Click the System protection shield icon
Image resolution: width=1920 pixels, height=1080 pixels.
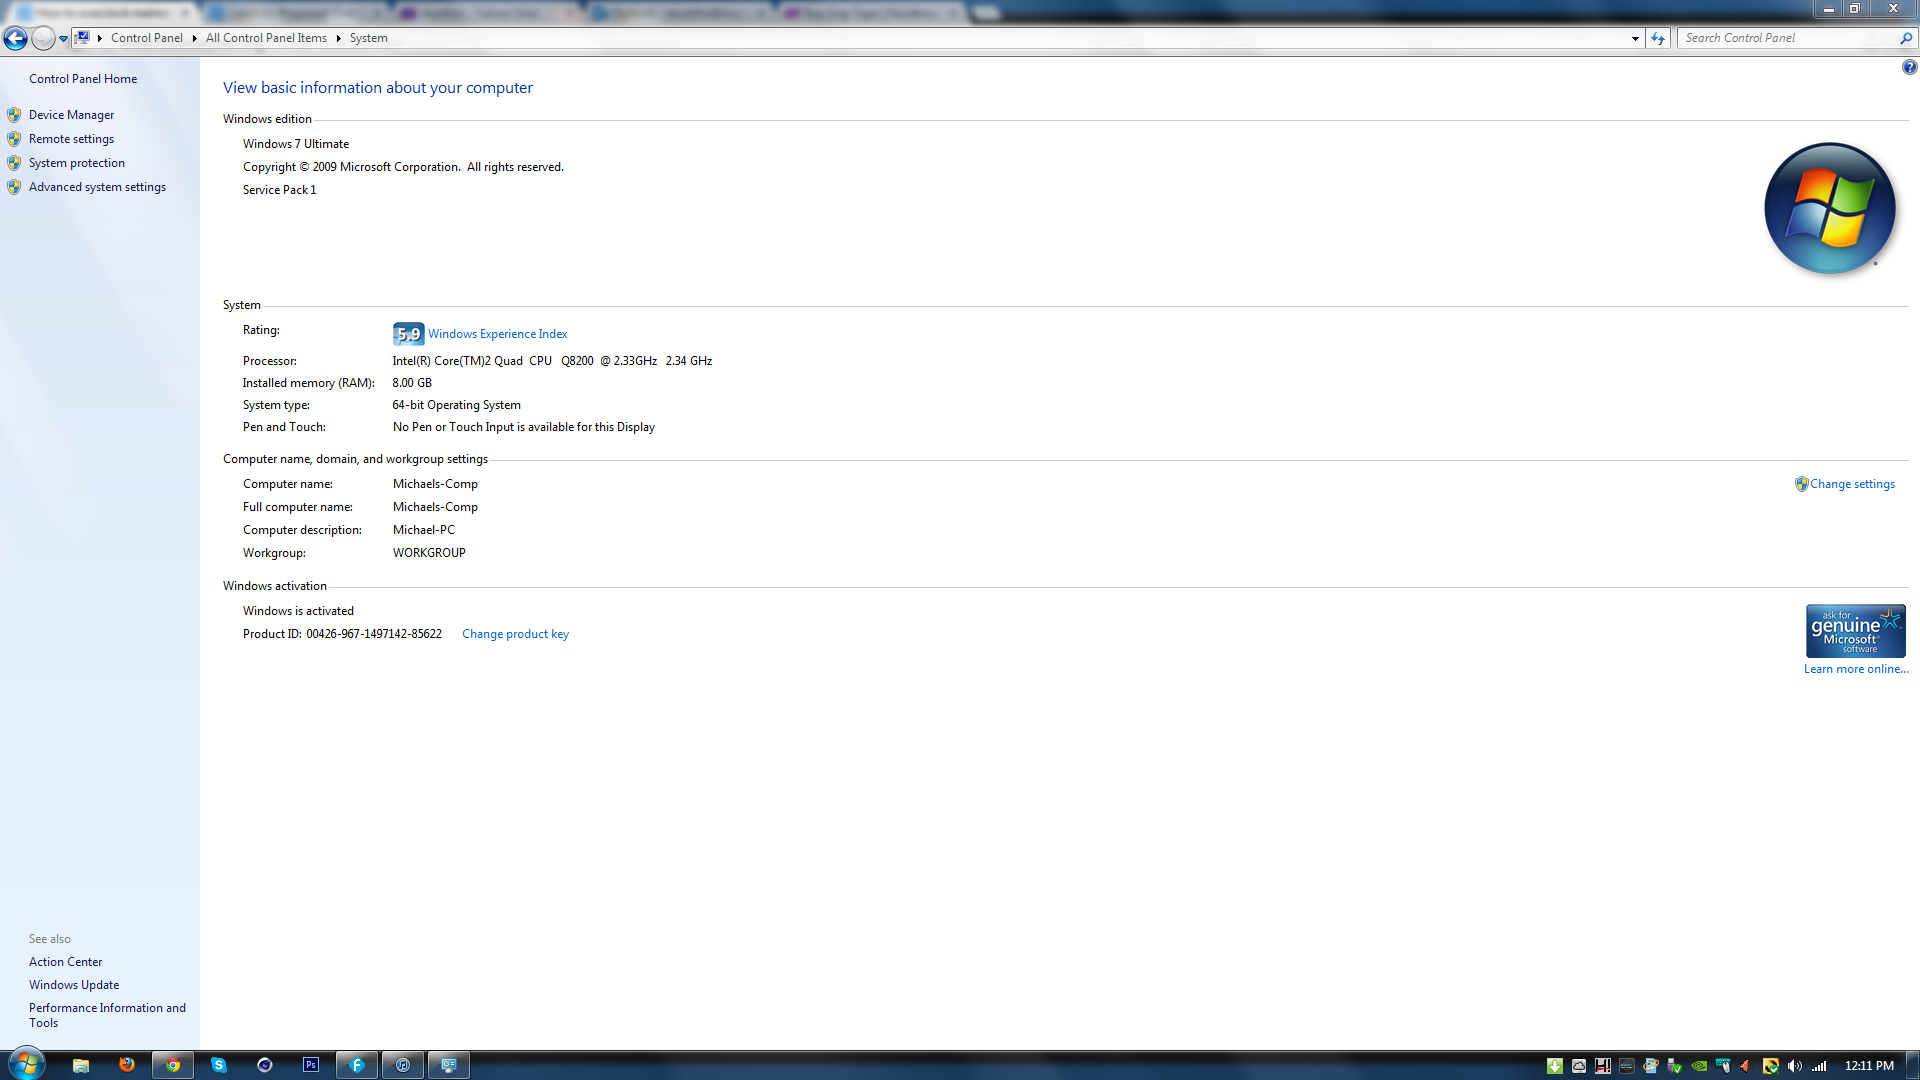tap(14, 163)
